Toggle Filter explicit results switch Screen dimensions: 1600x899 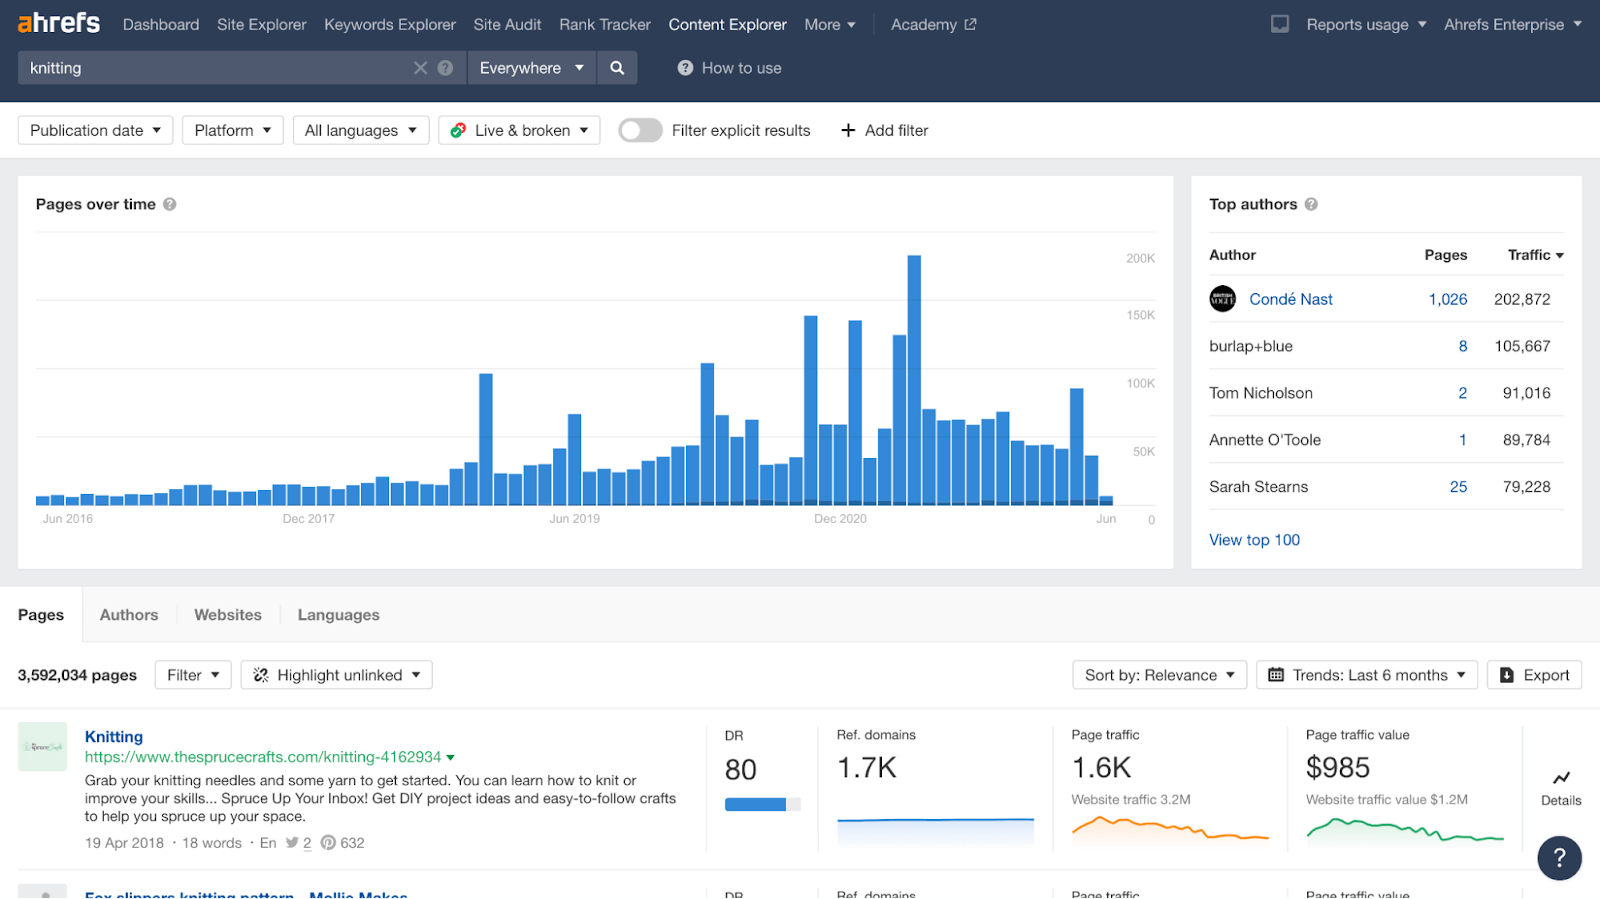pyautogui.click(x=640, y=130)
